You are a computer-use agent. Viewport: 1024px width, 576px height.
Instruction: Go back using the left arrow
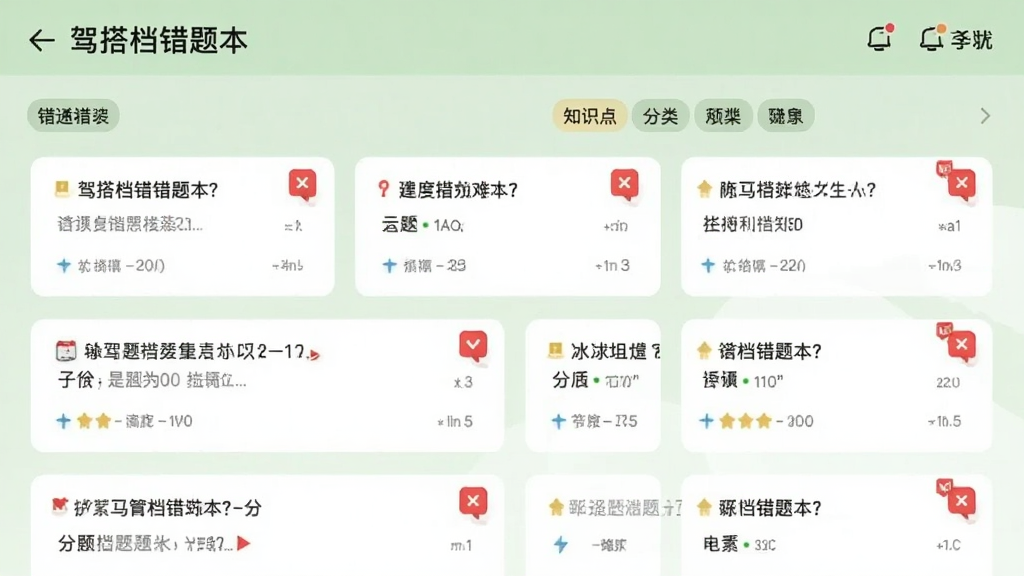pos(41,40)
